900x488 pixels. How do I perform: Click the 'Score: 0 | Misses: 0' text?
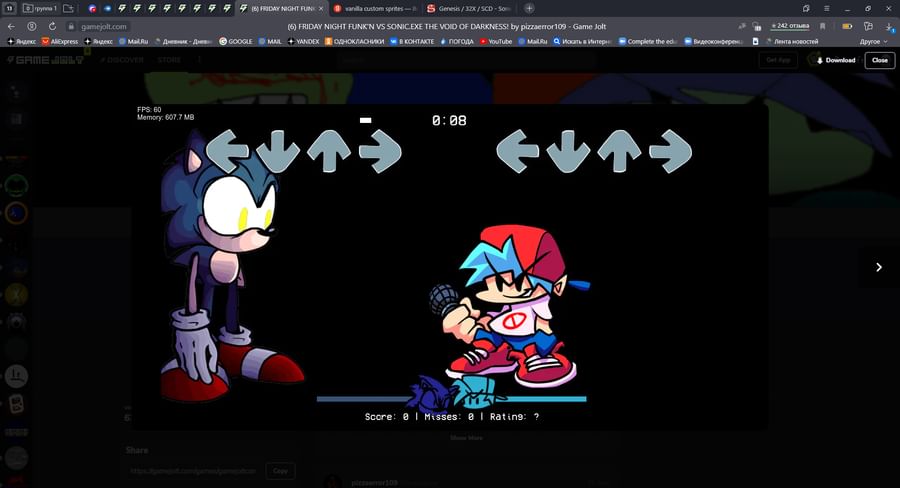tap(420, 417)
